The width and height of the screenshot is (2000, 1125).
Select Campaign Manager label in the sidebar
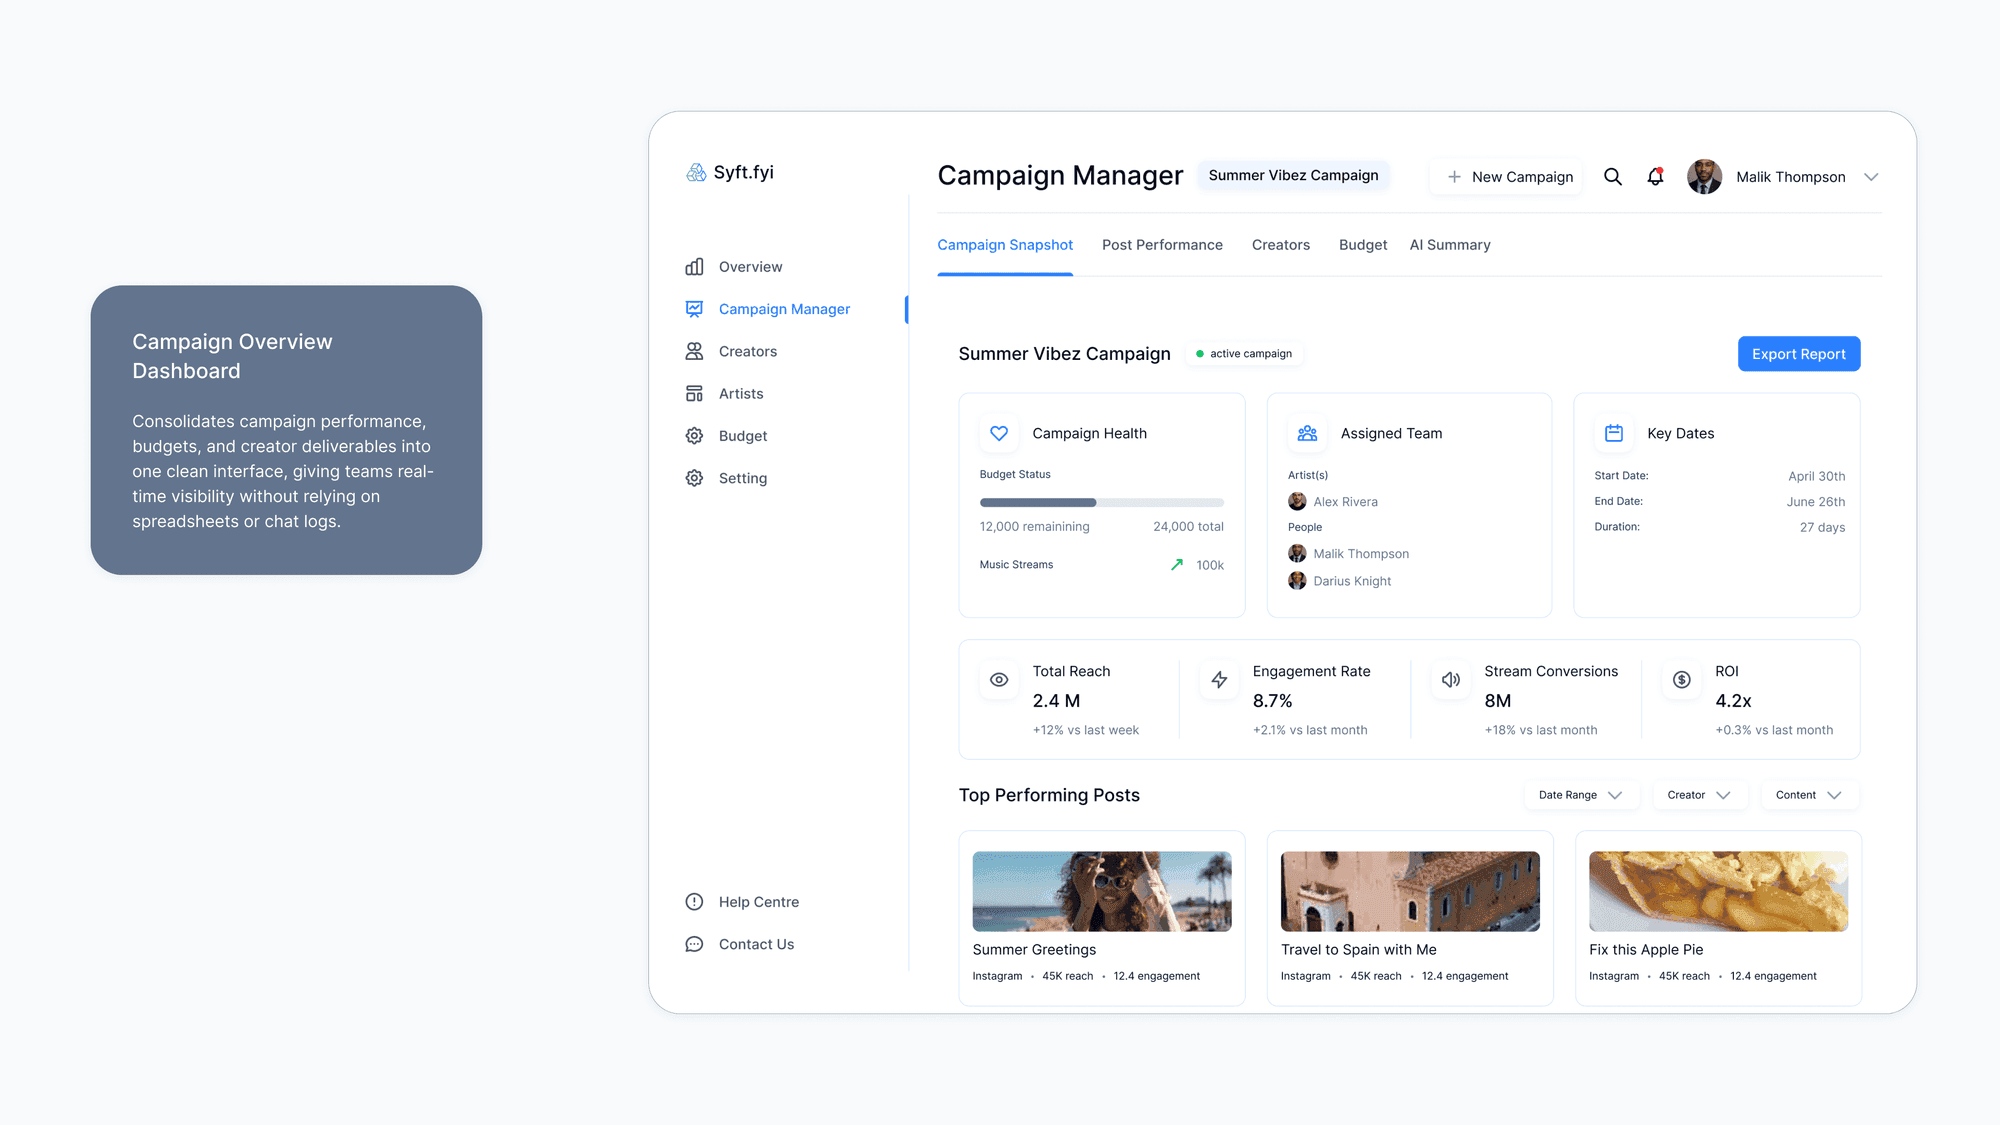point(784,309)
